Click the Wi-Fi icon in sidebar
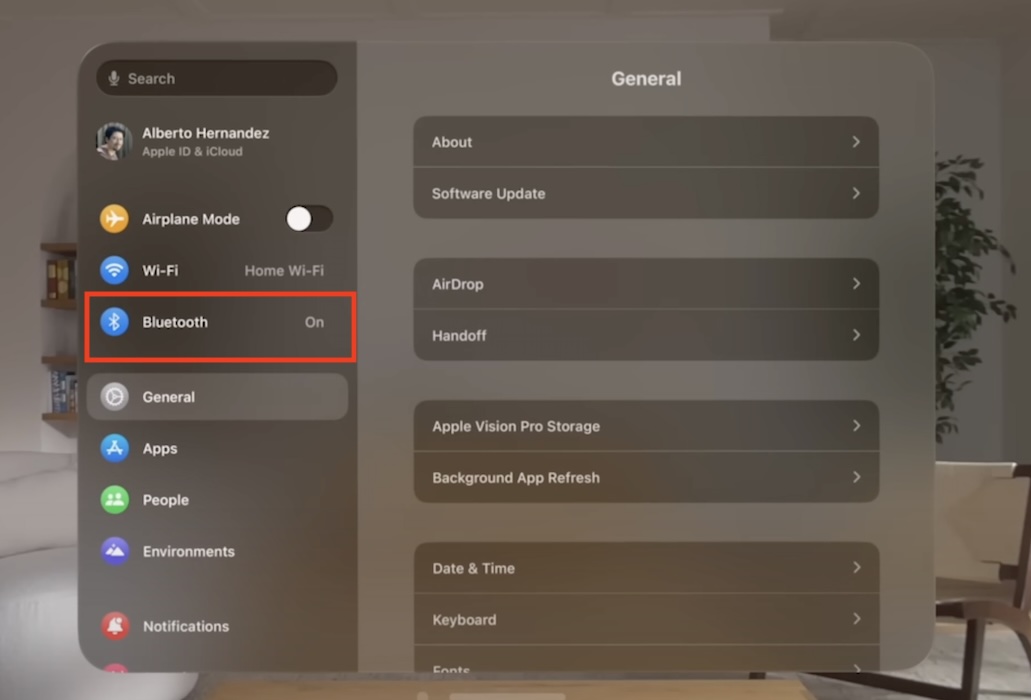The height and width of the screenshot is (700, 1031). (x=114, y=270)
